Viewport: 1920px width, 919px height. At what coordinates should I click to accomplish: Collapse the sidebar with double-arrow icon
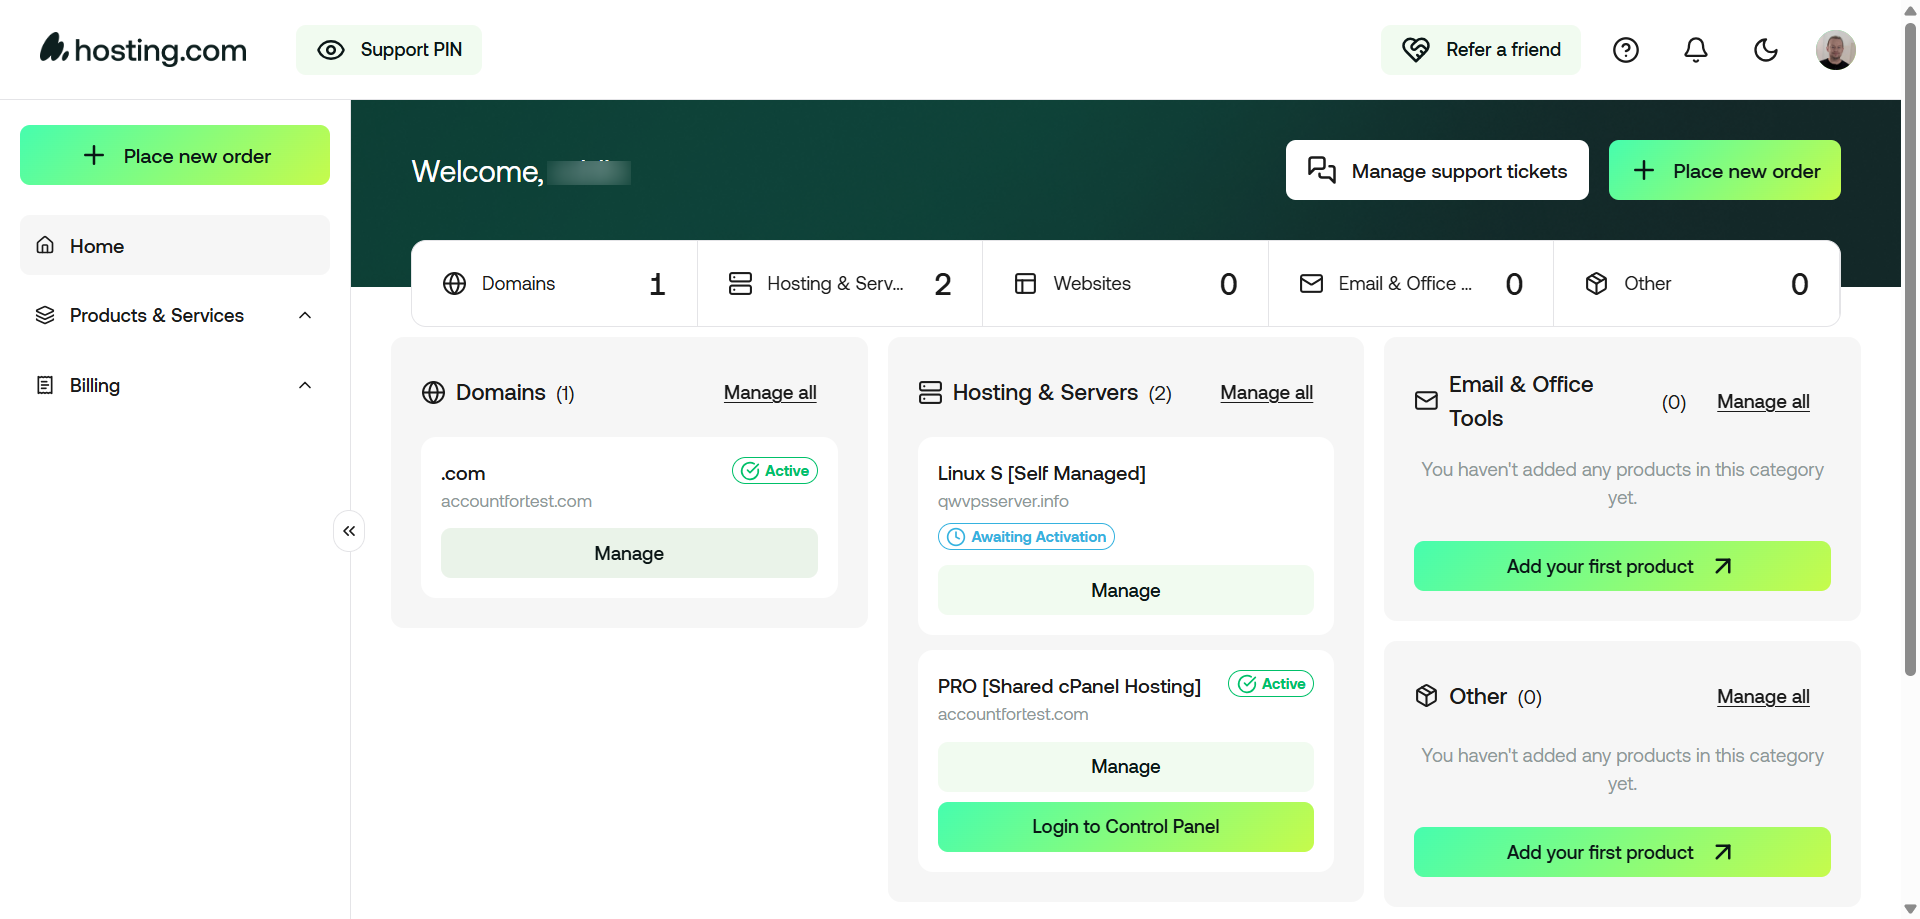click(x=349, y=531)
